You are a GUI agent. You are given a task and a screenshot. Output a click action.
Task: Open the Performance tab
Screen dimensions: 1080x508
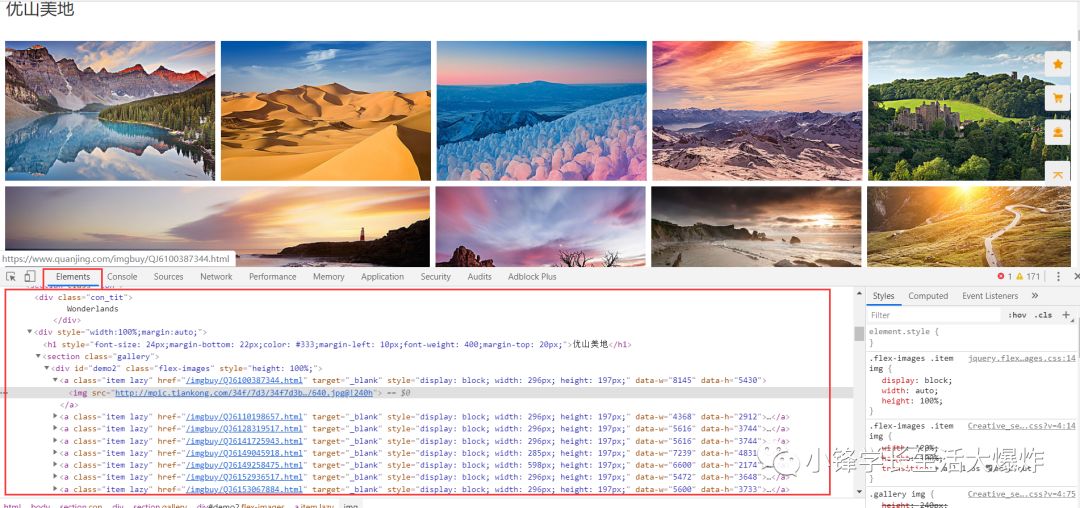click(x=273, y=277)
